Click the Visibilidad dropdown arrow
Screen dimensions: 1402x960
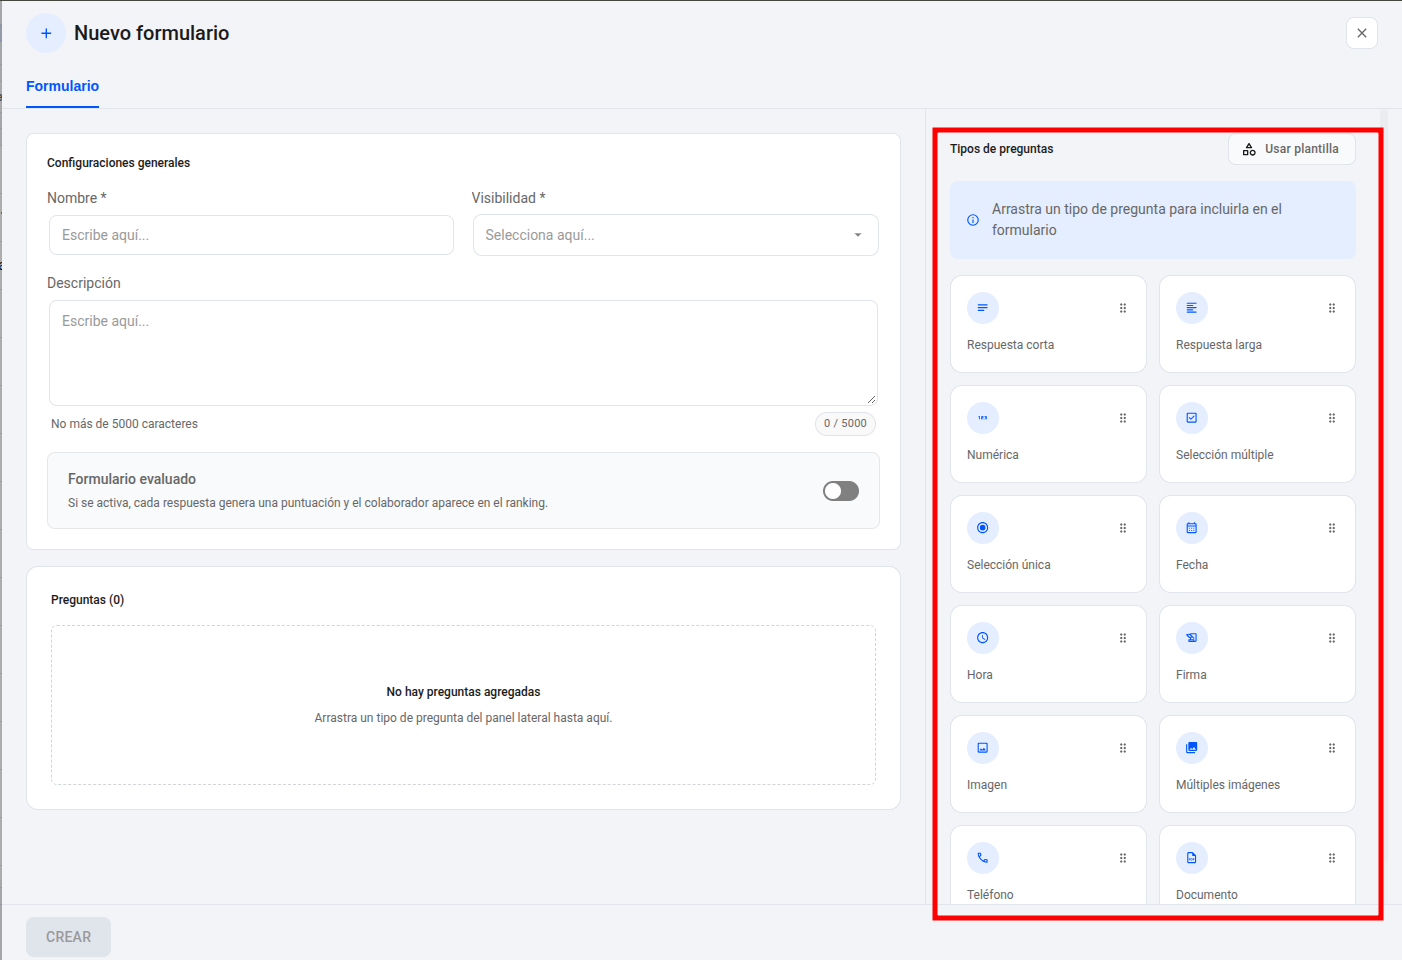click(858, 235)
